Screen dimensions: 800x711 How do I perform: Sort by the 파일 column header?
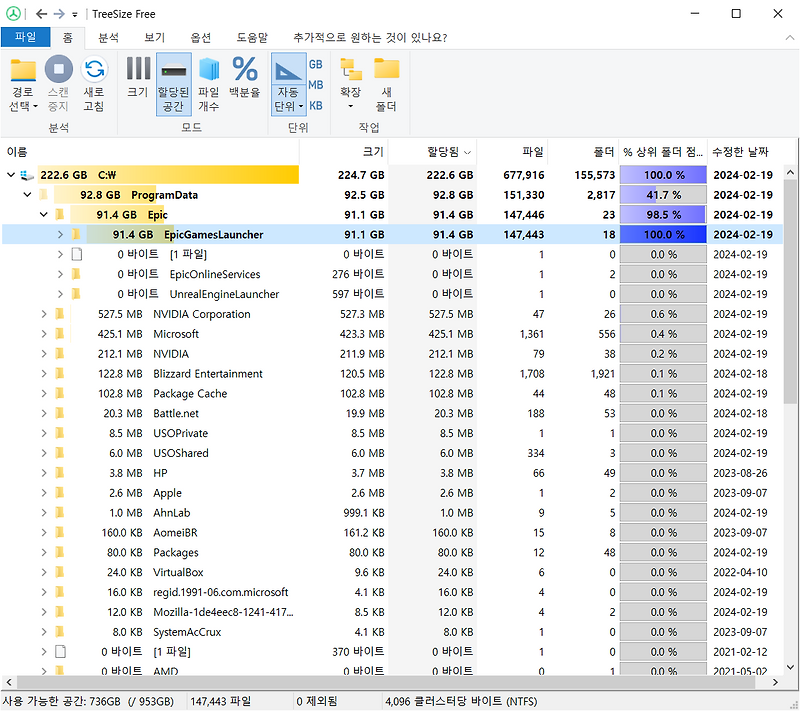tap(512, 152)
